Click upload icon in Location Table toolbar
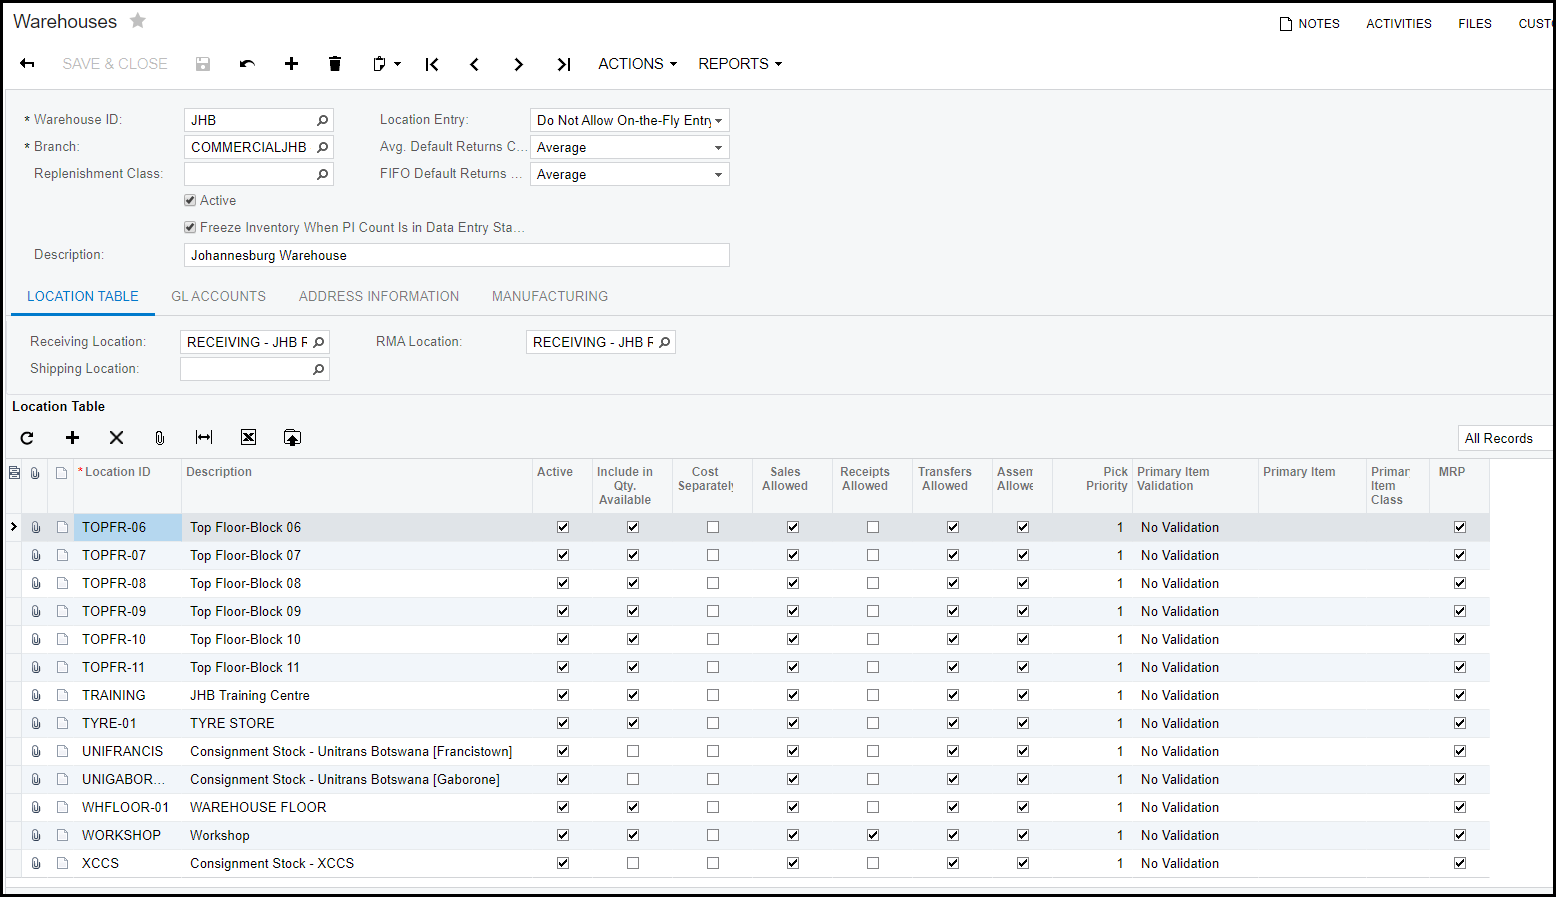This screenshot has width=1556, height=897. click(292, 438)
